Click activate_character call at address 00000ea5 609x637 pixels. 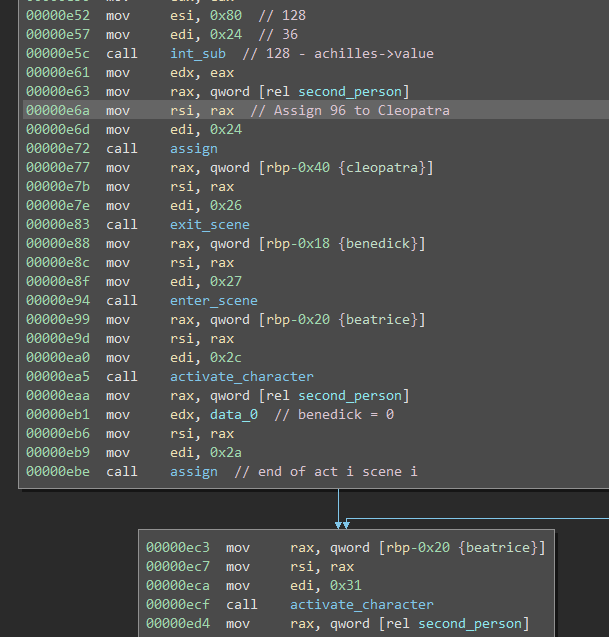(x=241, y=376)
